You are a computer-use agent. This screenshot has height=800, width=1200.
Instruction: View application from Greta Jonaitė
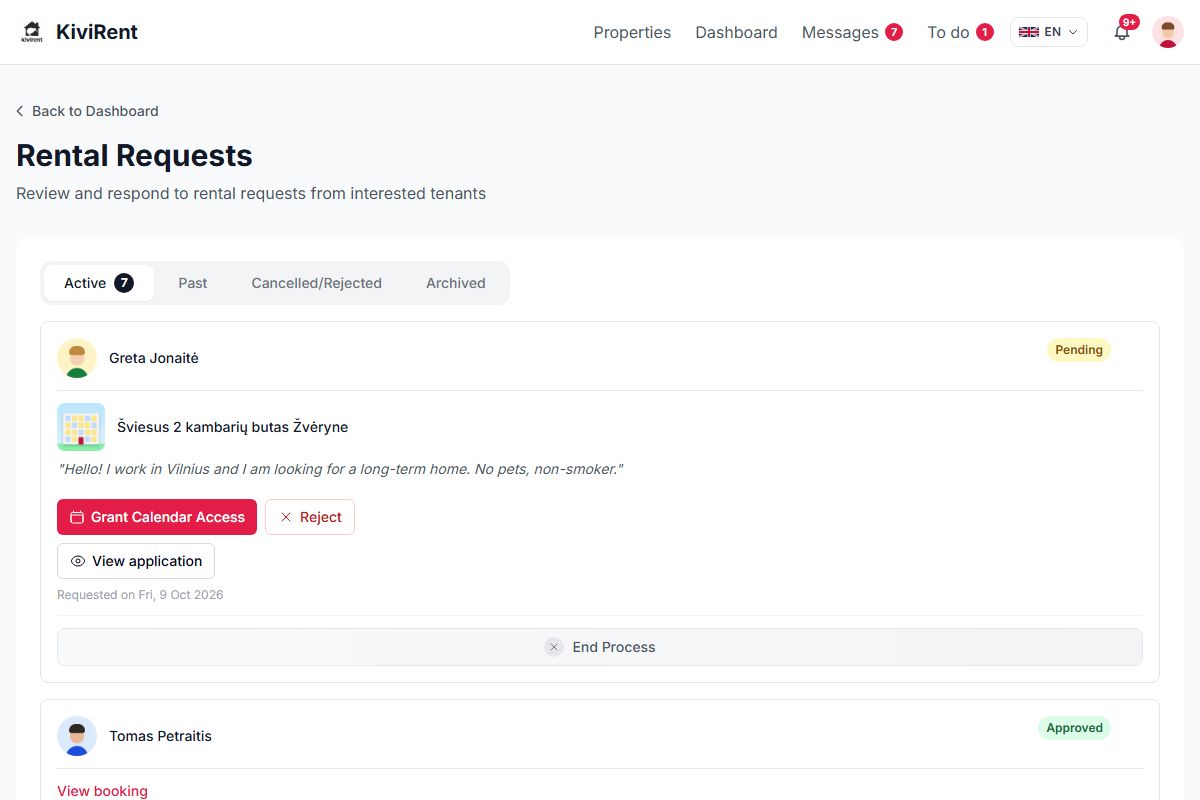136,561
